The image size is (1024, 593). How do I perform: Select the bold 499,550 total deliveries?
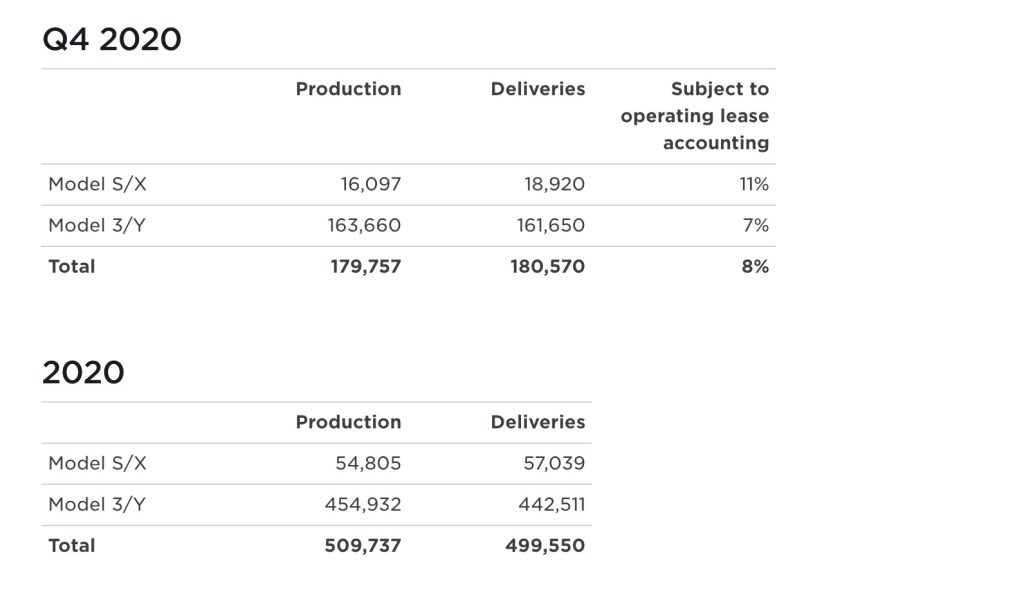pyautogui.click(x=547, y=545)
